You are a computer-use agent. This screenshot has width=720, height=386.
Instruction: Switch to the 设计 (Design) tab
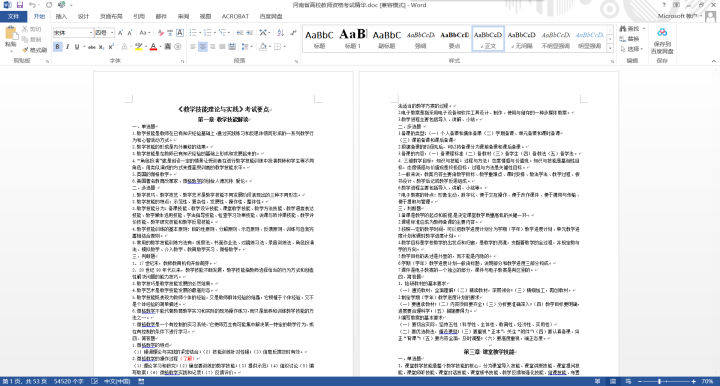pyautogui.click(x=84, y=17)
